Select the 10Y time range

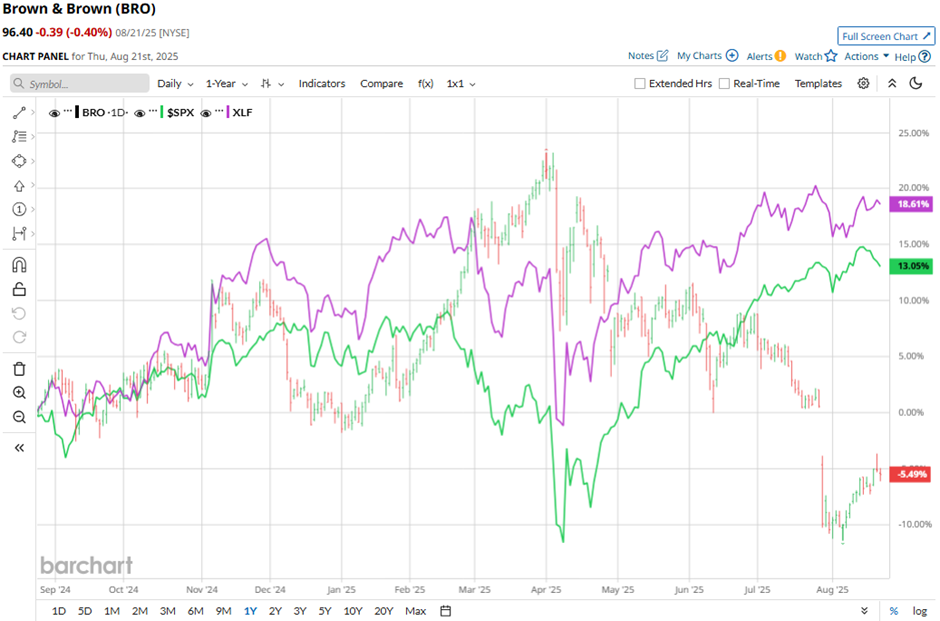352,611
